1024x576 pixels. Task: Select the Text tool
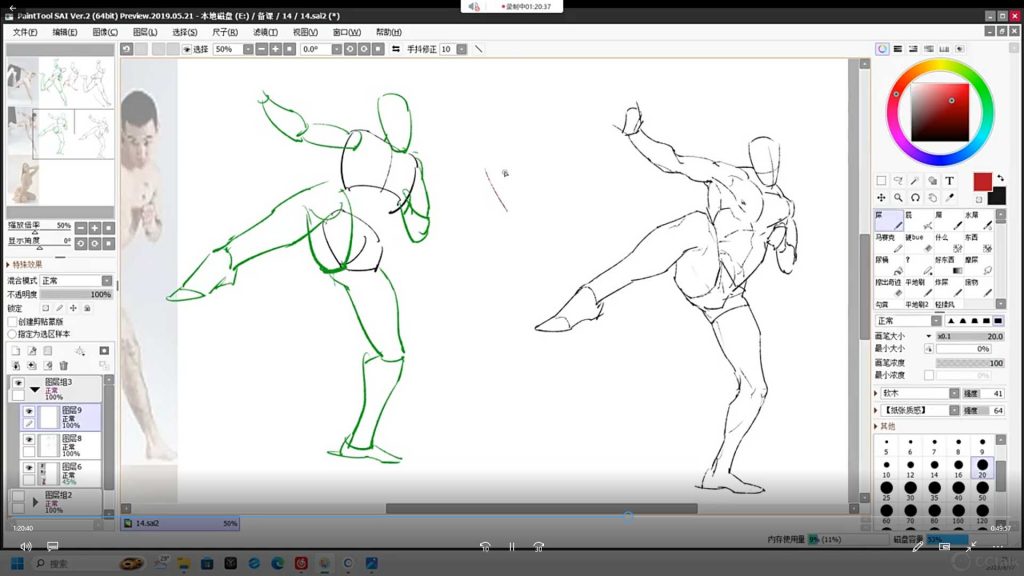click(949, 181)
